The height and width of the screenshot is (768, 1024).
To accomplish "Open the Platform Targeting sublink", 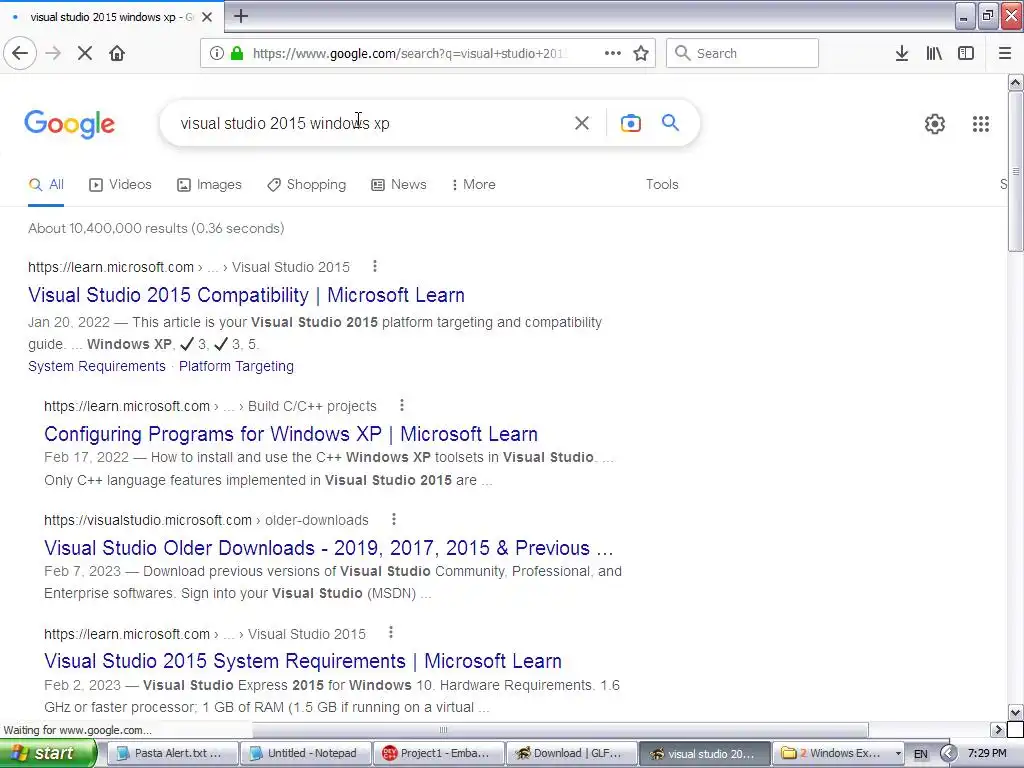I will (236, 366).
